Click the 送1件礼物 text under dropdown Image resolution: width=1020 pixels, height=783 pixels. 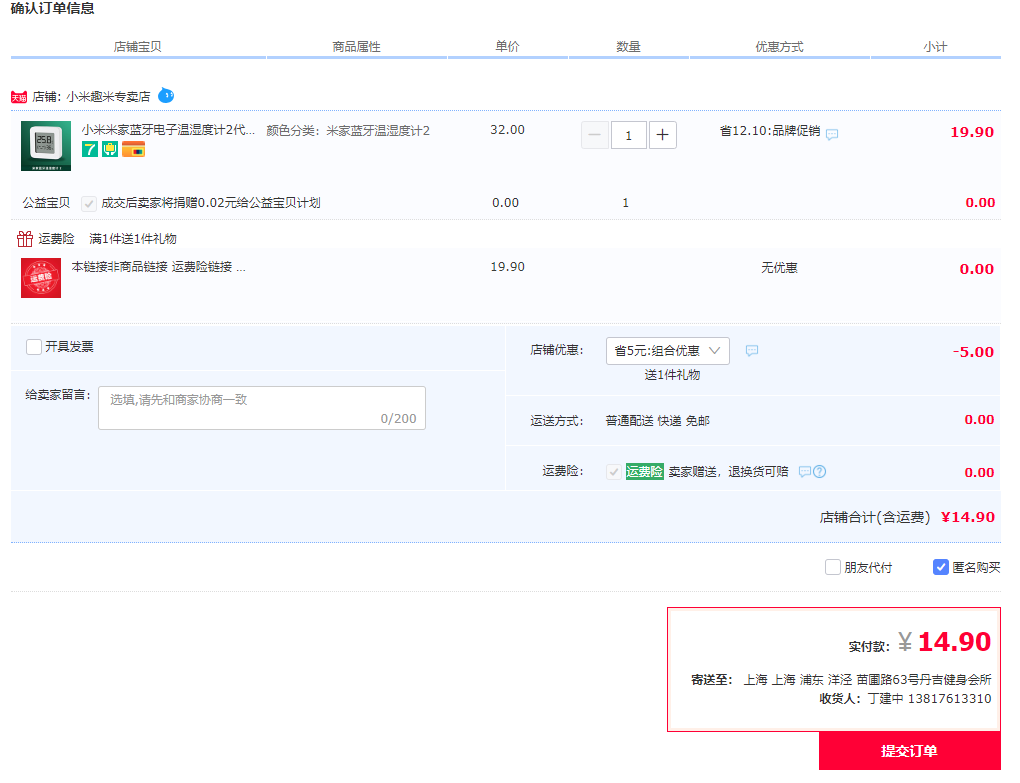click(673, 375)
